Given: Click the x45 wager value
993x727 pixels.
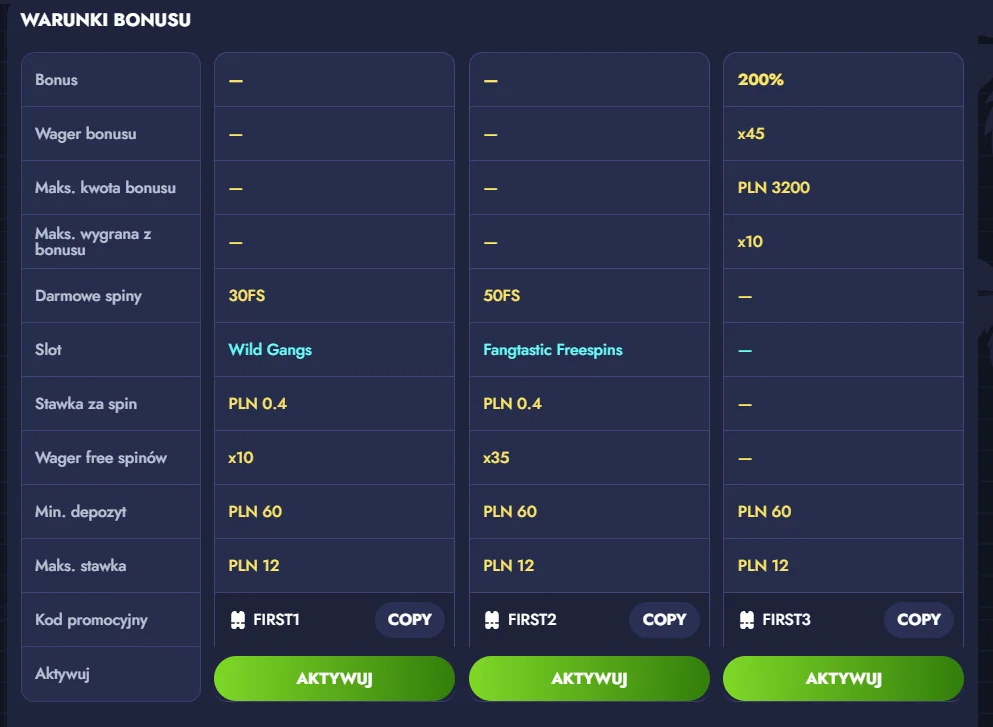Looking at the screenshot, I should (751, 134).
